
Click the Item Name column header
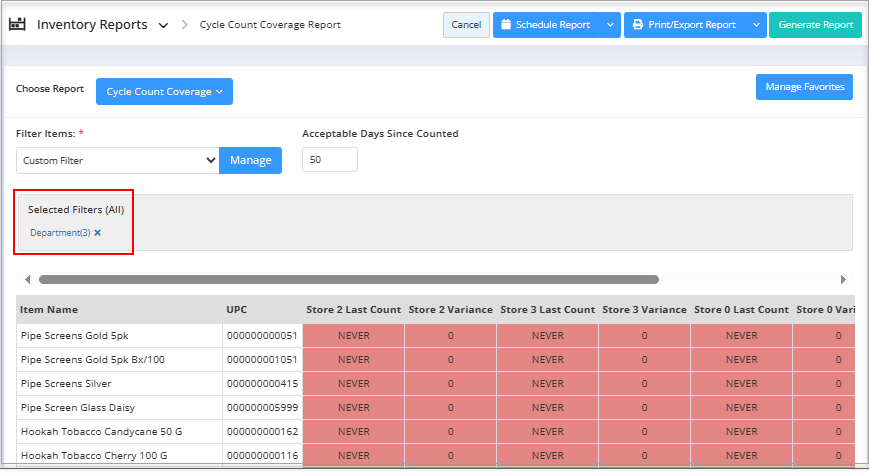(x=49, y=310)
